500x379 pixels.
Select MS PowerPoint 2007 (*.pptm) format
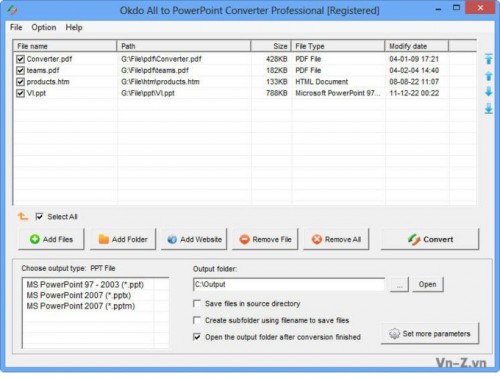pos(81,306)
